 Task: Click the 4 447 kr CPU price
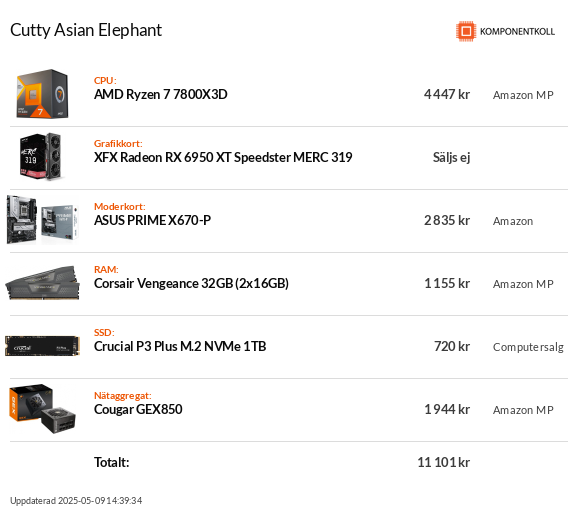pos(447,95)
